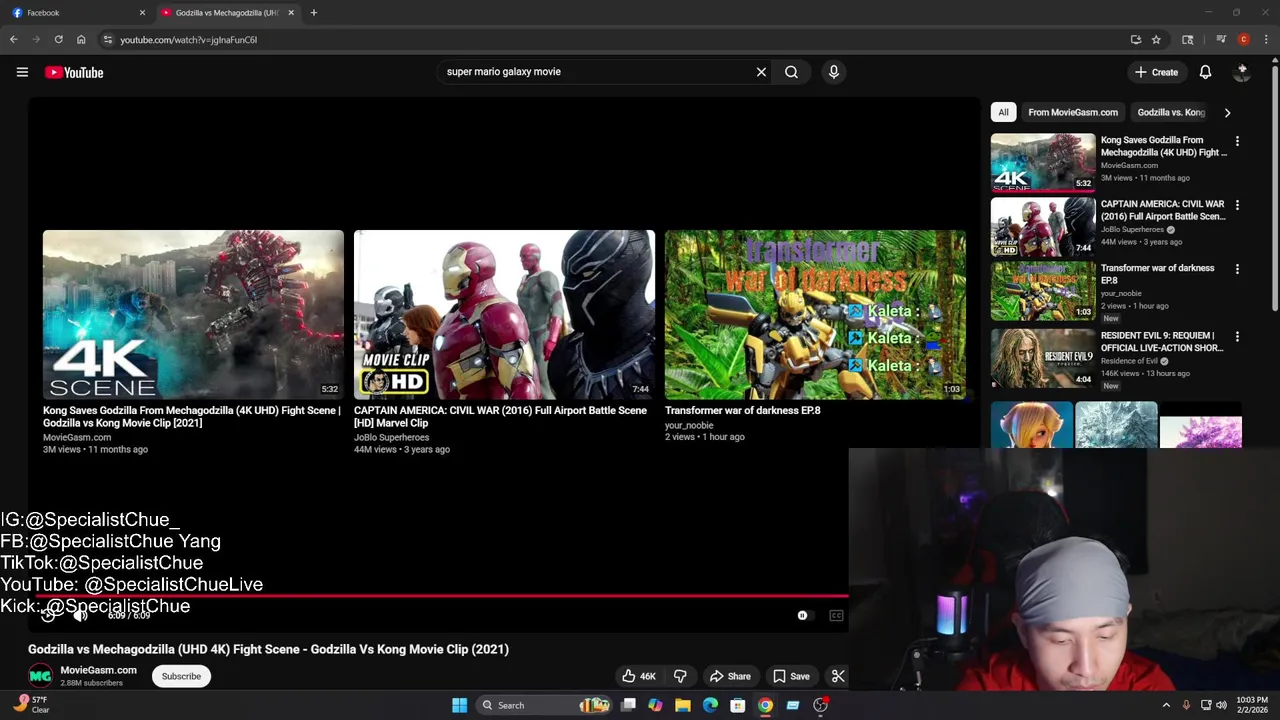Close the Facebook tab
Screen dimensions: 1280x720
click(142, 13)
